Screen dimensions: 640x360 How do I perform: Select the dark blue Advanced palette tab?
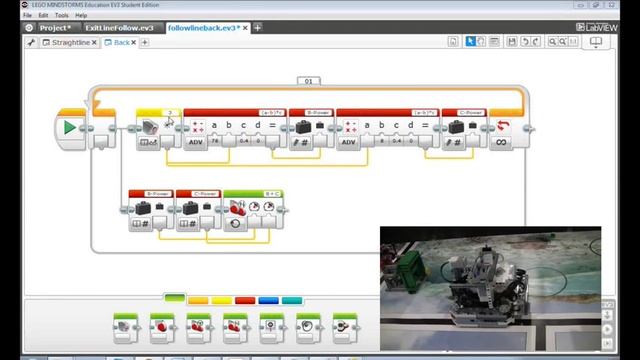(x=269, y=301)
